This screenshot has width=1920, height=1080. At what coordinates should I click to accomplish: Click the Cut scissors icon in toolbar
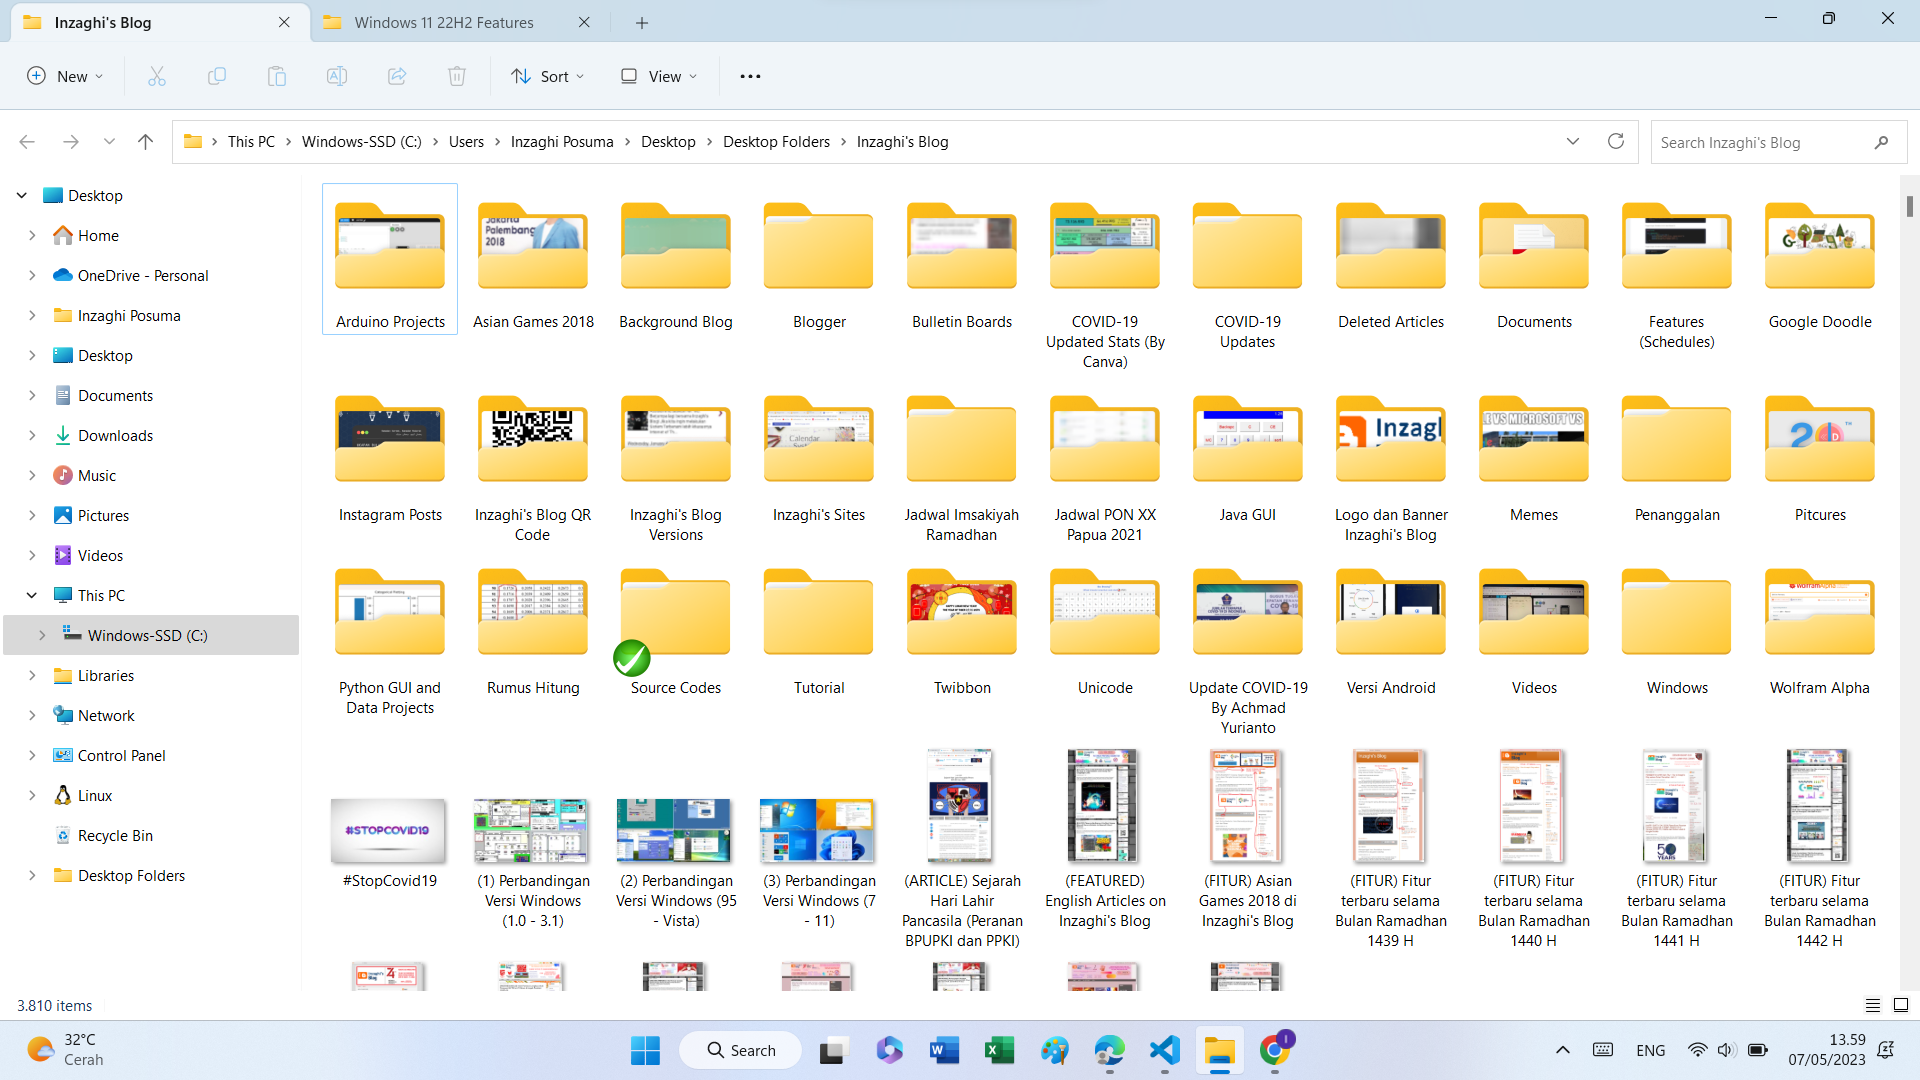click(157, 76)
